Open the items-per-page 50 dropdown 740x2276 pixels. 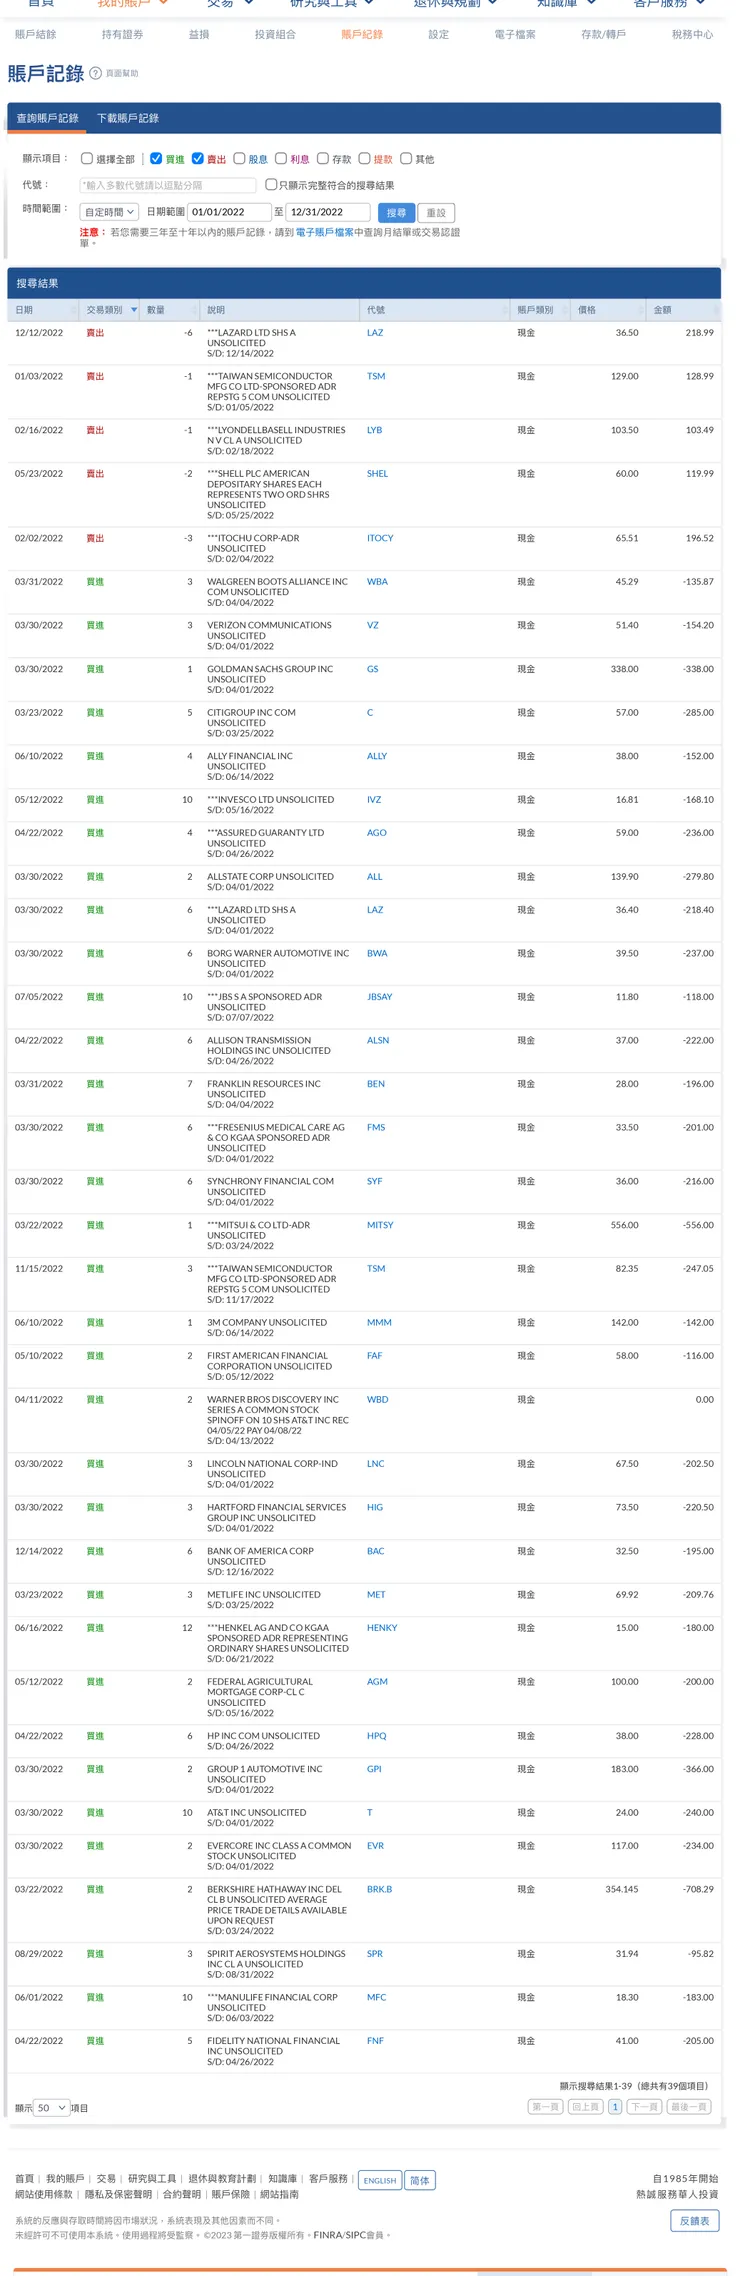52,2107
